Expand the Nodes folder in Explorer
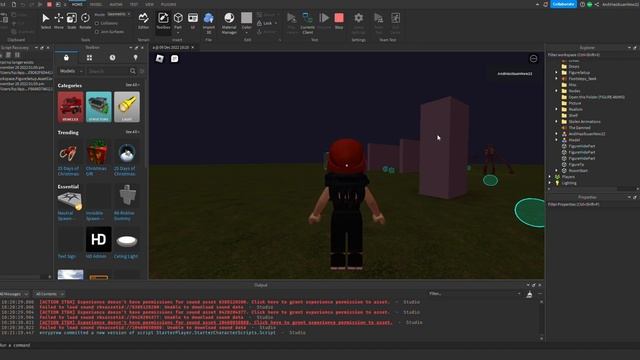The width and height of the screenshot is (640, 360). tap(556, 91)
